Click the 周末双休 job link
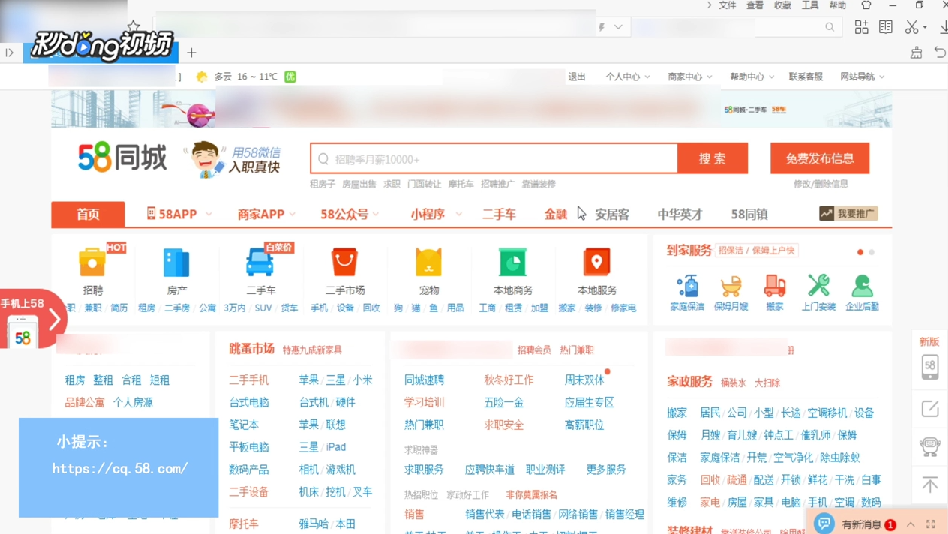Viewport: 948px width, 534px height. point(584,380)
